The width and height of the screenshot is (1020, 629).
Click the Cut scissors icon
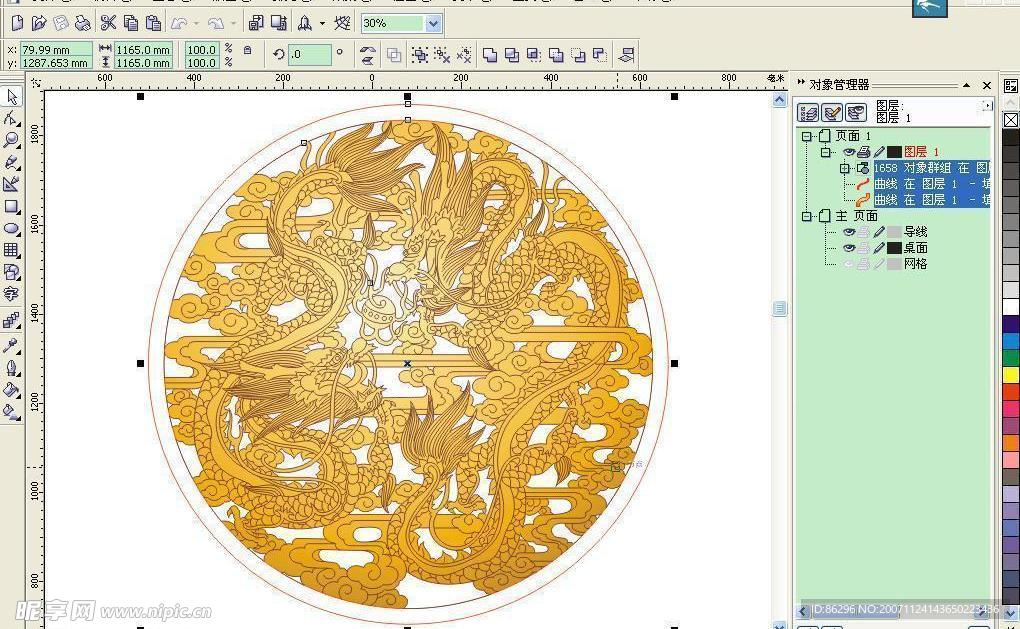pyautogui.click(x=108, y=23)
